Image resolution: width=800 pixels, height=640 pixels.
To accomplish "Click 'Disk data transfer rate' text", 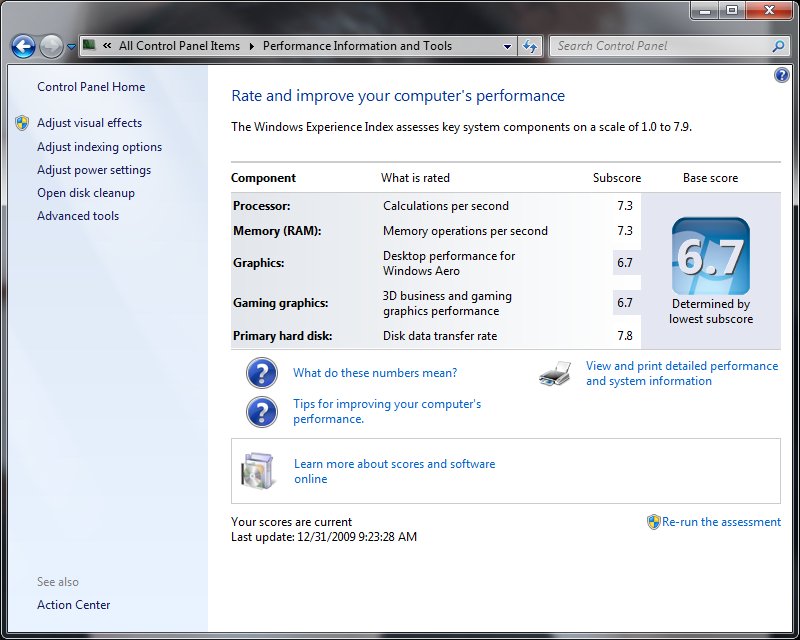I will [440, 336].
